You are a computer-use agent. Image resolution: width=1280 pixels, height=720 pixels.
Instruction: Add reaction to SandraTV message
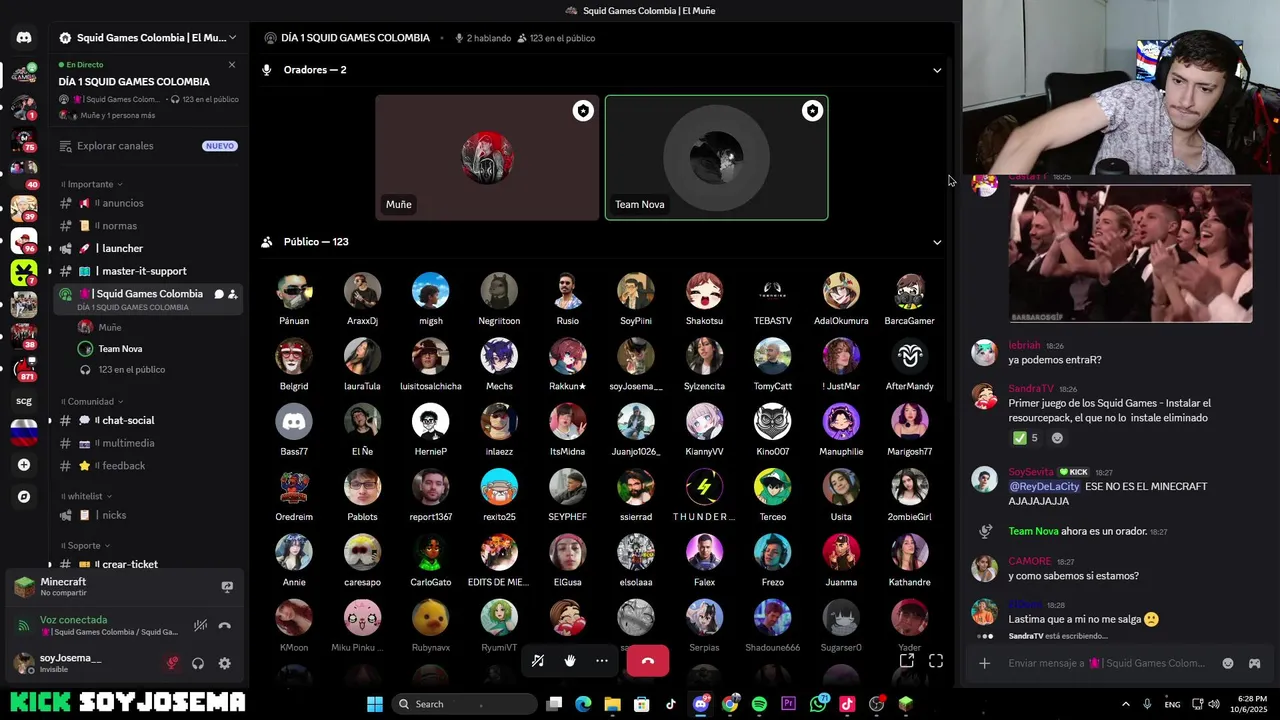(x=1057, y=438)
